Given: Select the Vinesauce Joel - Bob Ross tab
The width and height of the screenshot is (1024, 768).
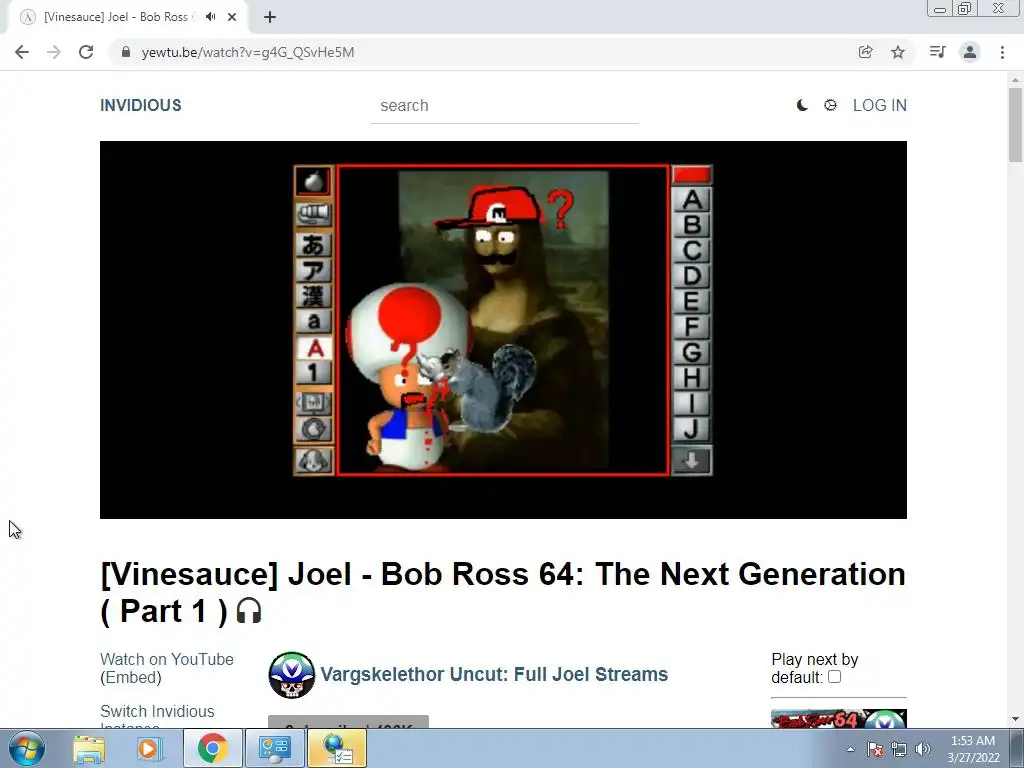Looking at the screenshot, I should (x=116, y=17).
